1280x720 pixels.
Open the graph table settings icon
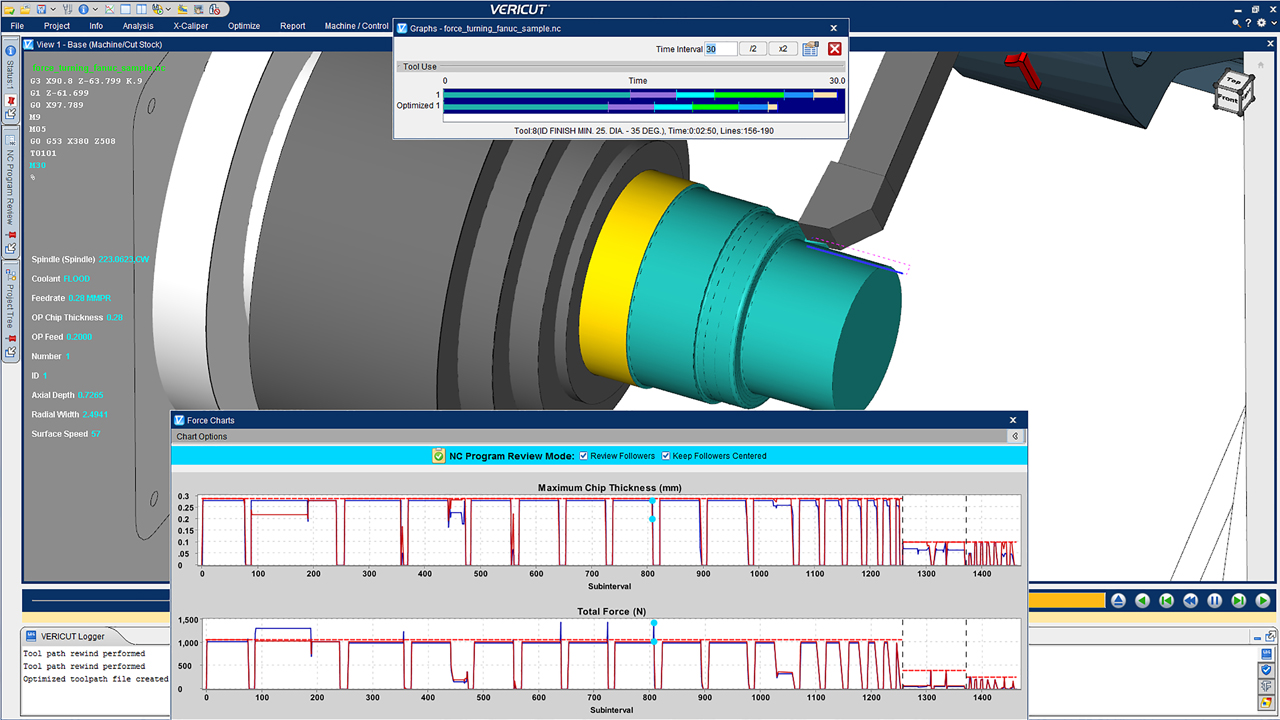coord(810,49)
